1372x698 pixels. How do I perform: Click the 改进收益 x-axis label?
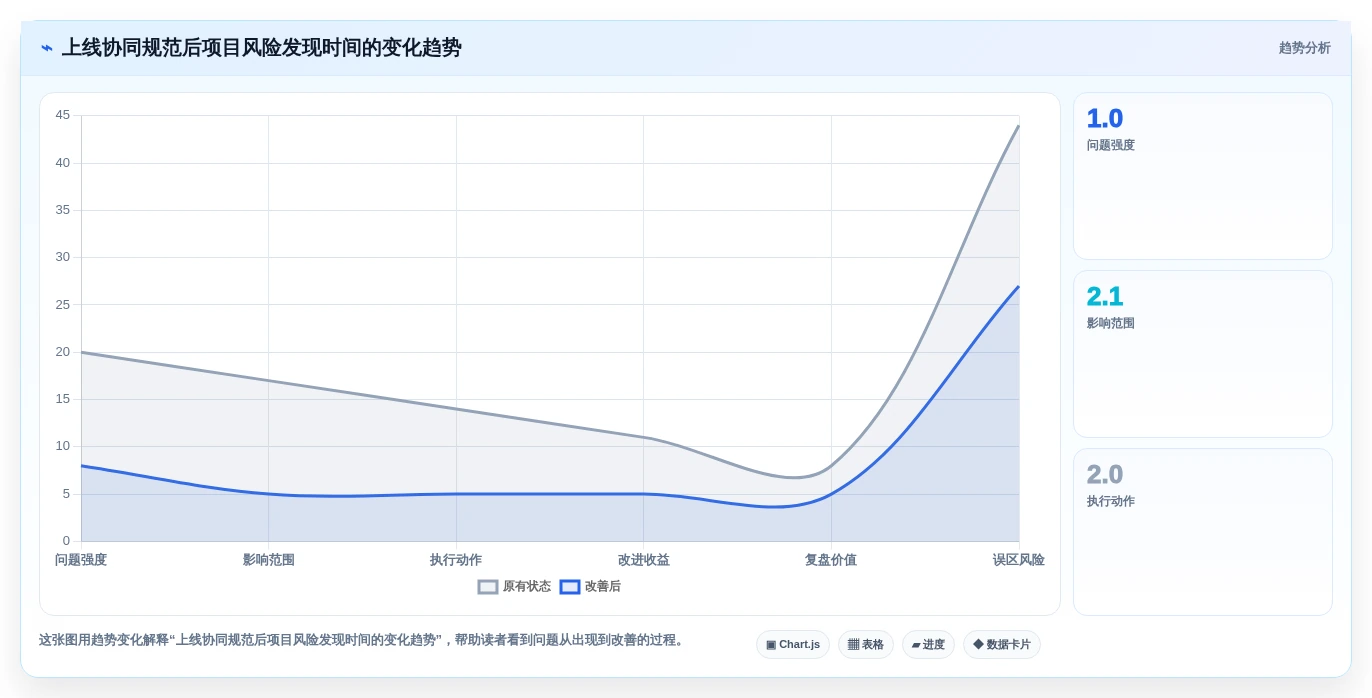(644, 560)
